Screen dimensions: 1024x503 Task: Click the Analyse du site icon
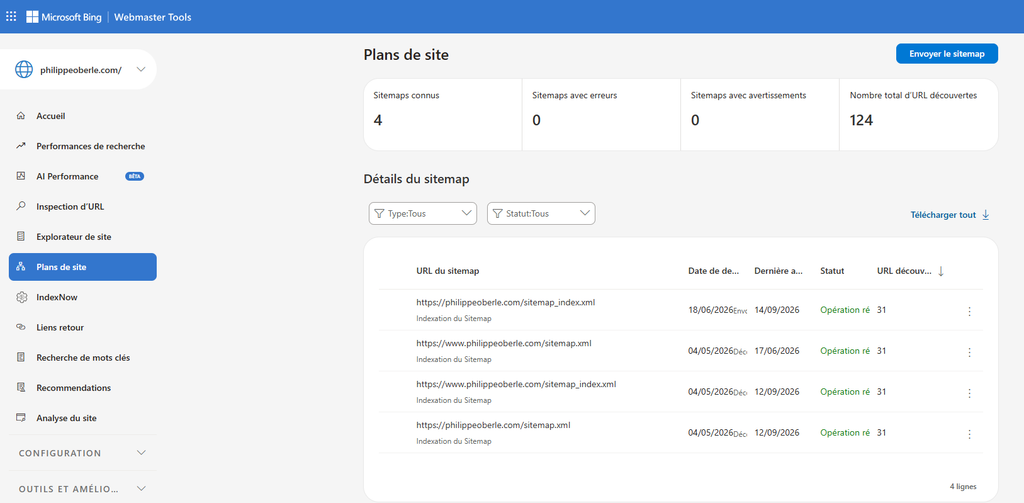[x=21, y=418]
